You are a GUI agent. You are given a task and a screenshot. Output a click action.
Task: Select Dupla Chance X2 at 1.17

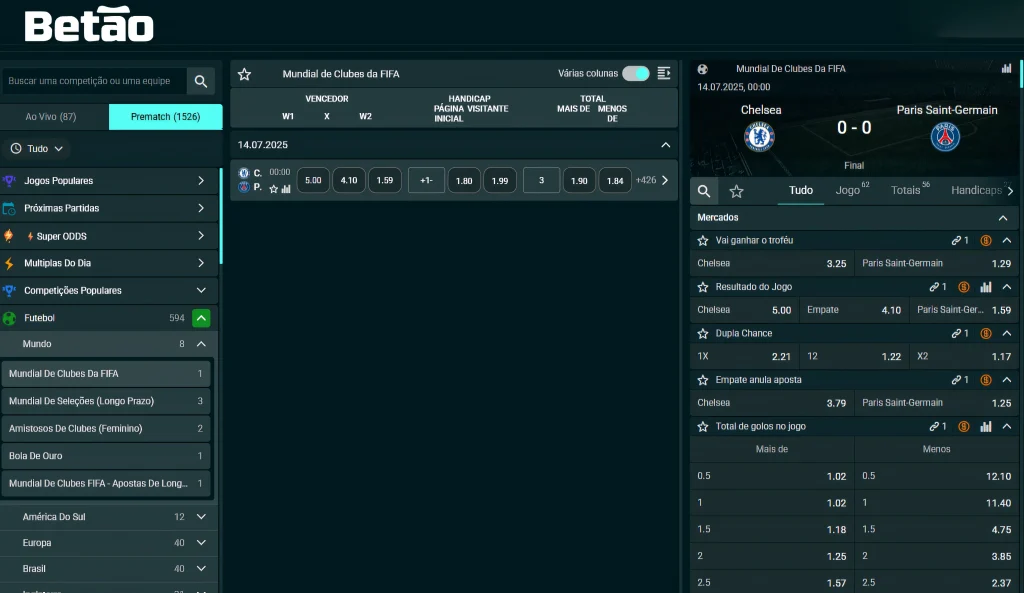964,357
